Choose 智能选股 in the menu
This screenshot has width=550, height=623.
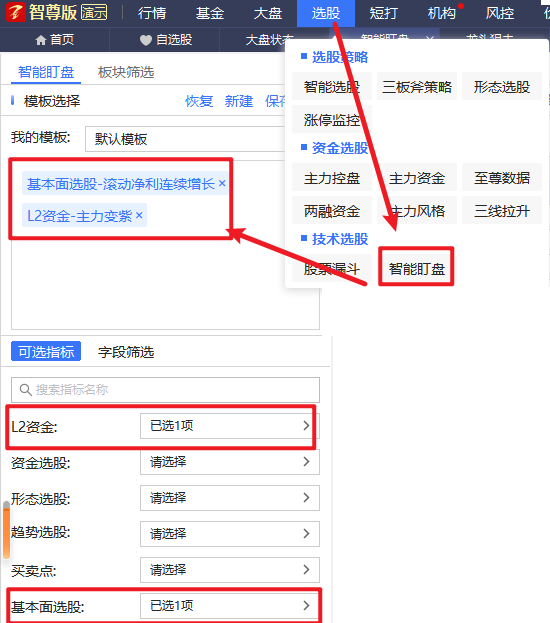tap(332, 86)
